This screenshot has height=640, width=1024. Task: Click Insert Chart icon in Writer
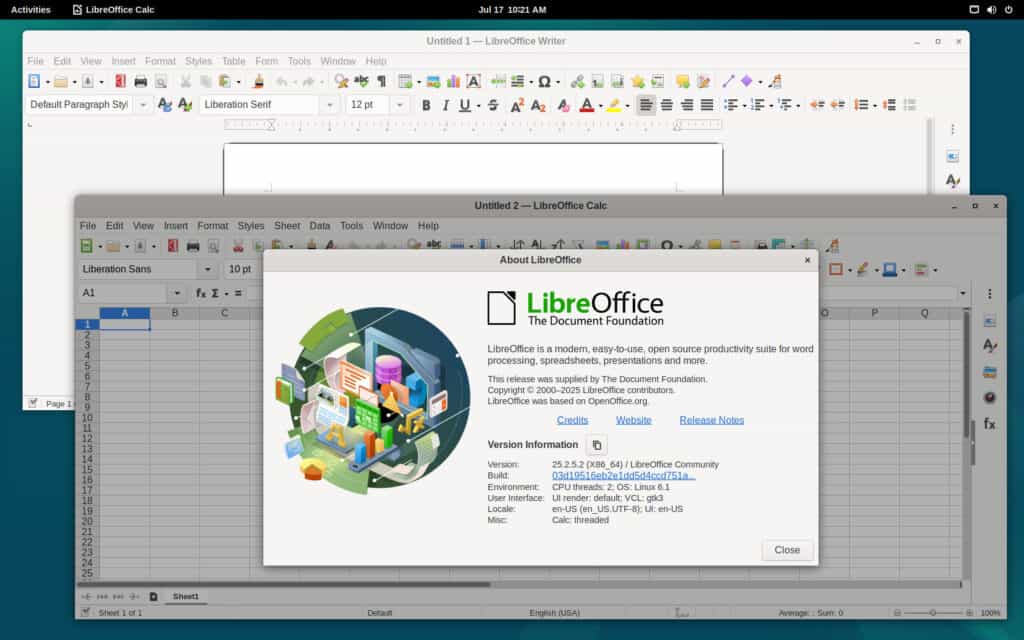(453, 81)
